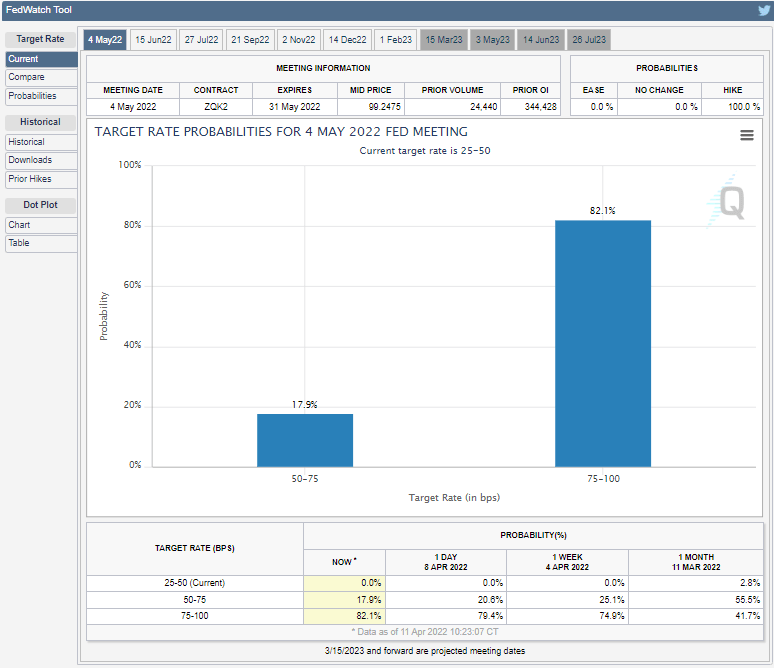Viewport: 774px width, 668px height.
Task: Click the 50-75 probability bar
Action: [304, 440]
